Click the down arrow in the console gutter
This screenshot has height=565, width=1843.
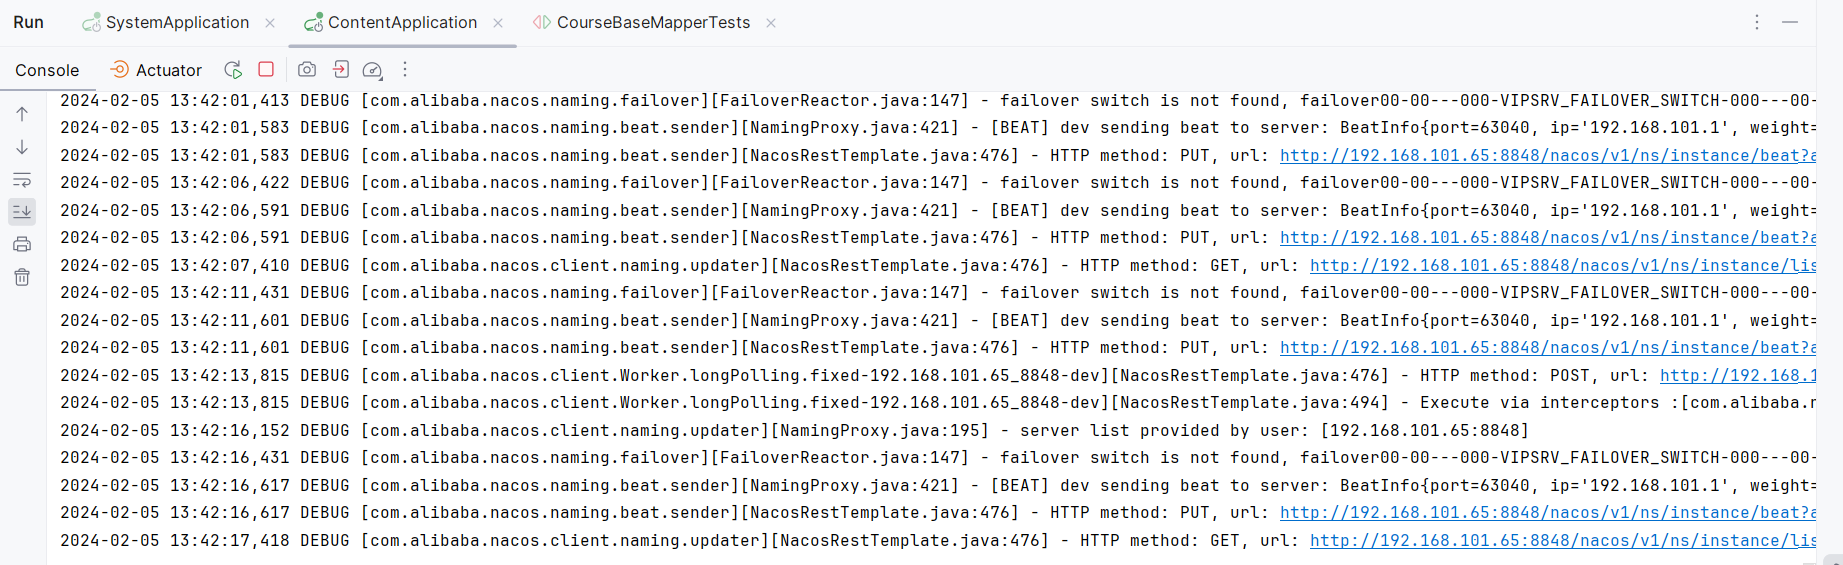tap(22, 147)
